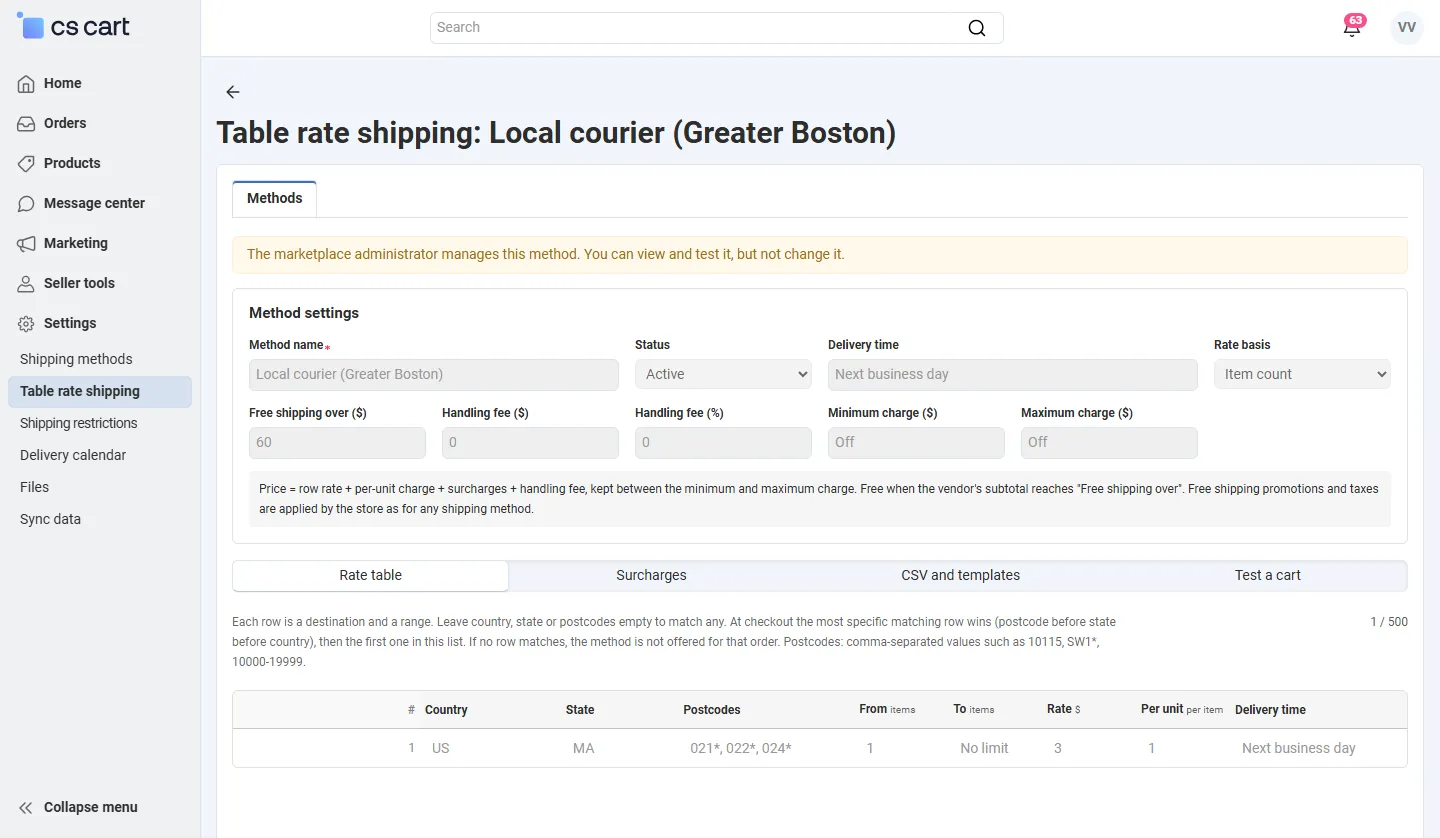The height and width of the screenshot is (838, 1440).
Task: Click the "MA" state cell
Action: coord(584,748)
